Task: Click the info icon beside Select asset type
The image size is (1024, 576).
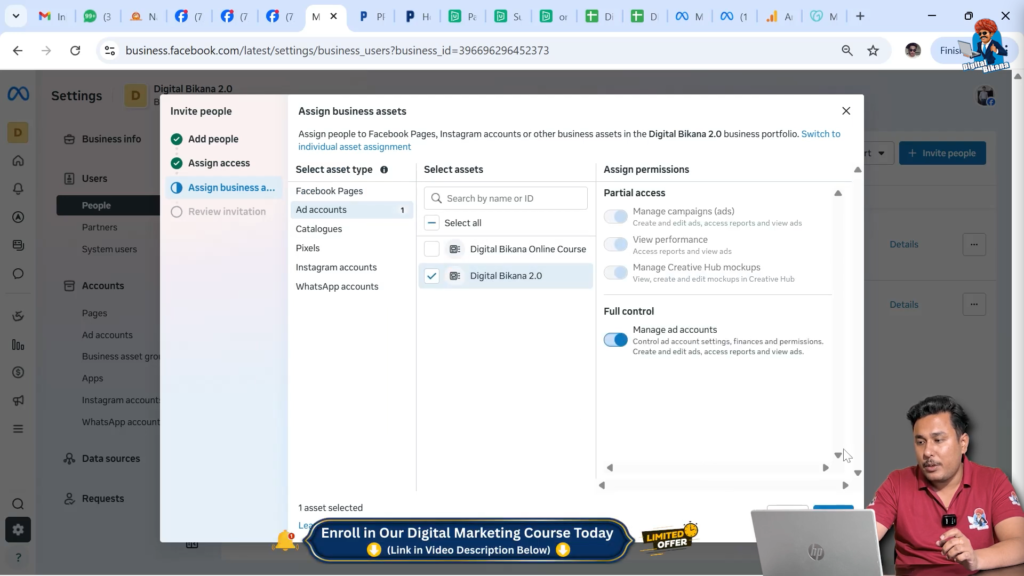Action: click(384, 170)
